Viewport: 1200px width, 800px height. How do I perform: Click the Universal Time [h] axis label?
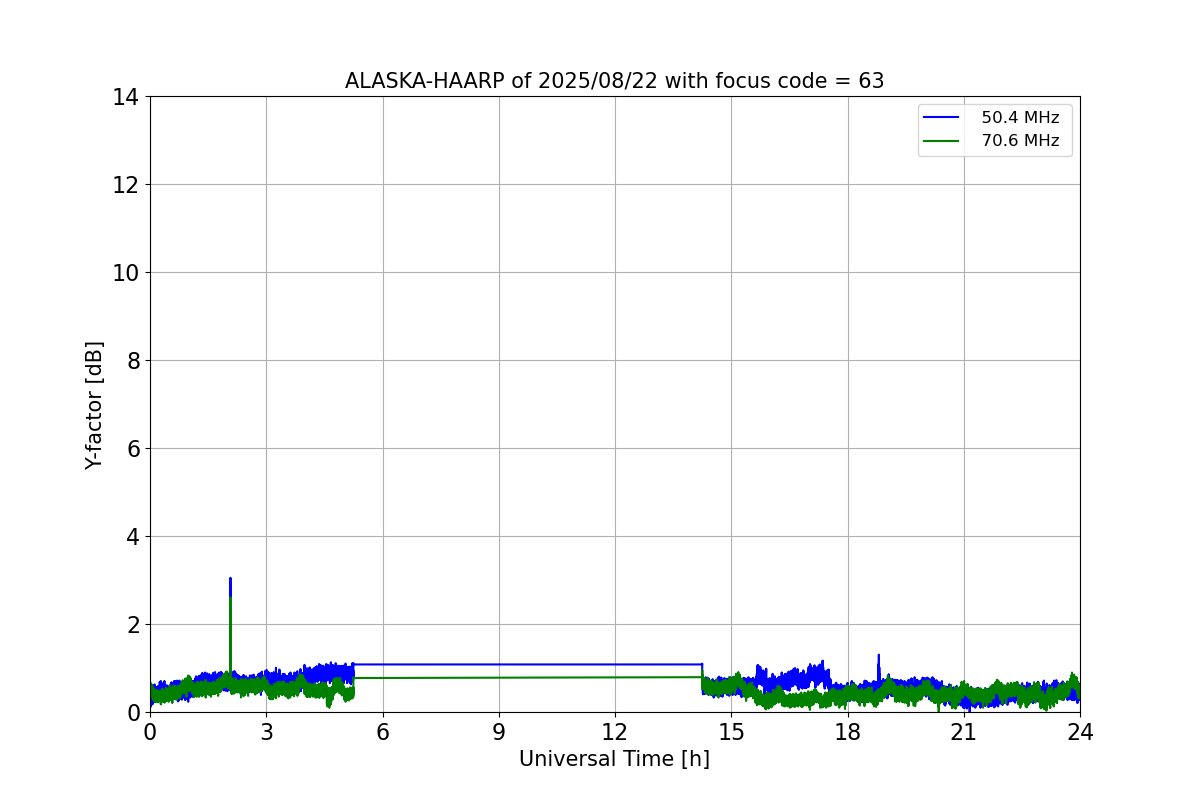tap(614, 759)
